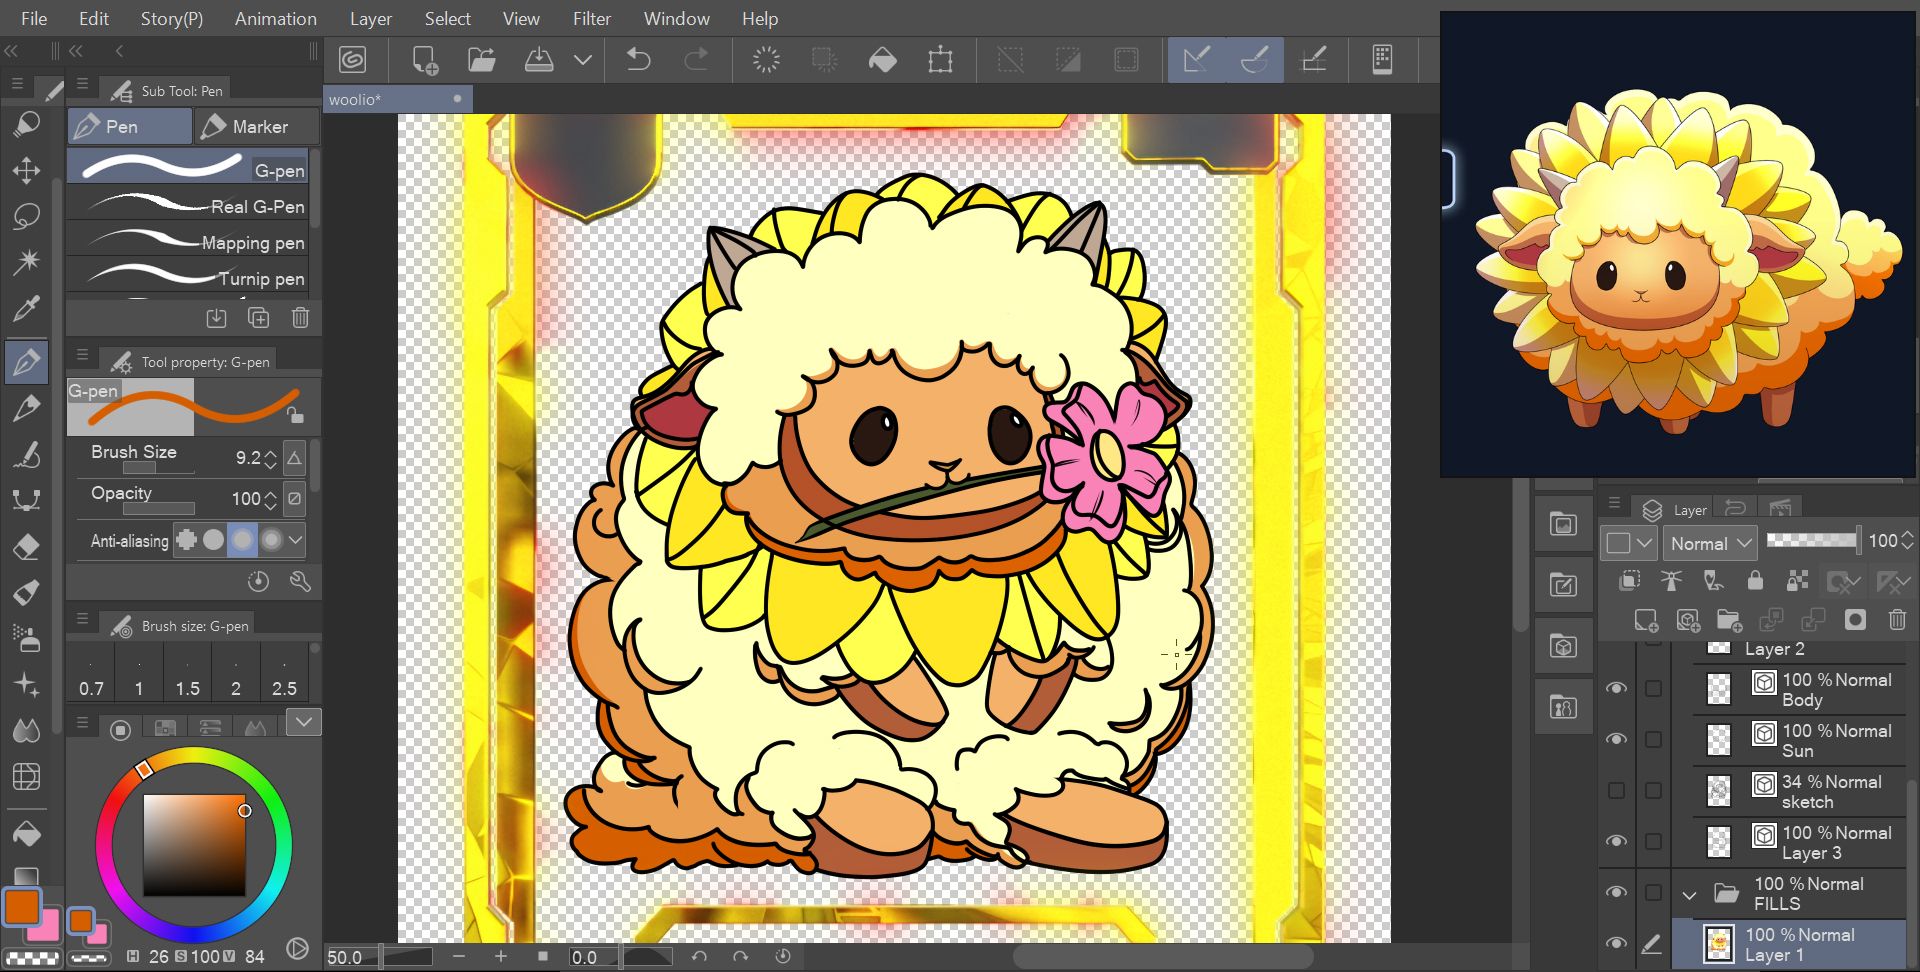Open a file from the command bar
The width and height of the screenshot is (1920, 972).
click(x=482, y=60)
